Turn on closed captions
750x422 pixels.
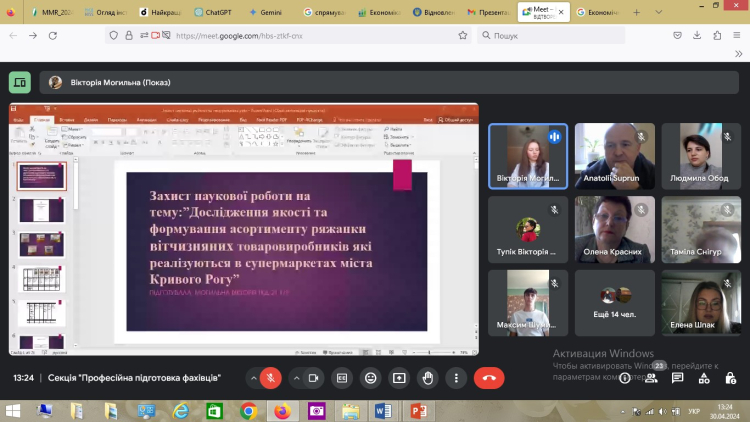pos(342,378)
